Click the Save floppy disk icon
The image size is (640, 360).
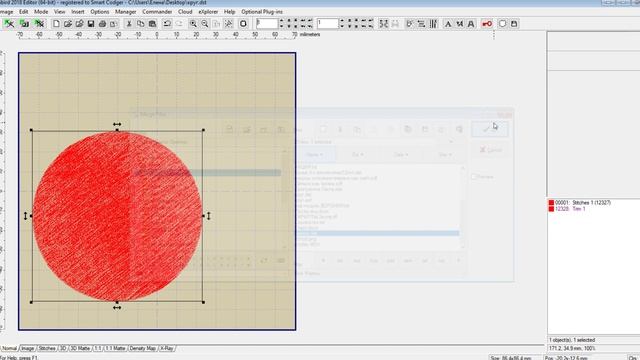(91, 24)
